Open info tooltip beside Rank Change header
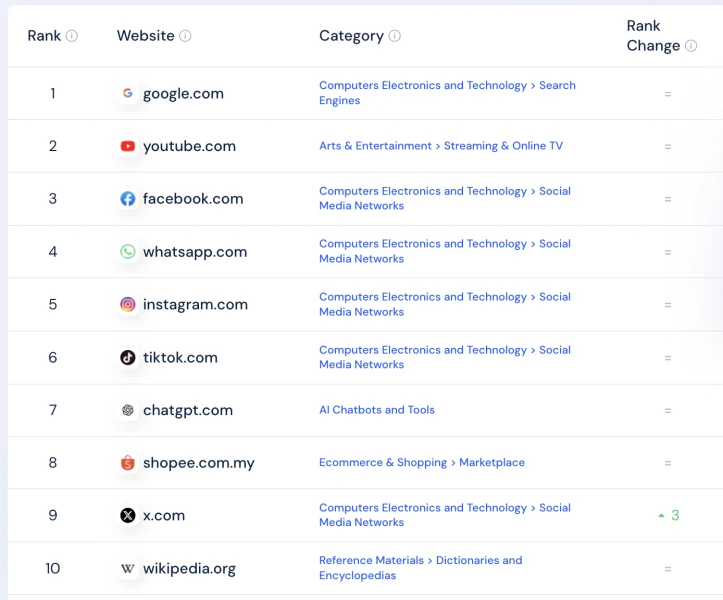Image resolution: width=723 pixels, height=600 pixels. tap(691, 46)
